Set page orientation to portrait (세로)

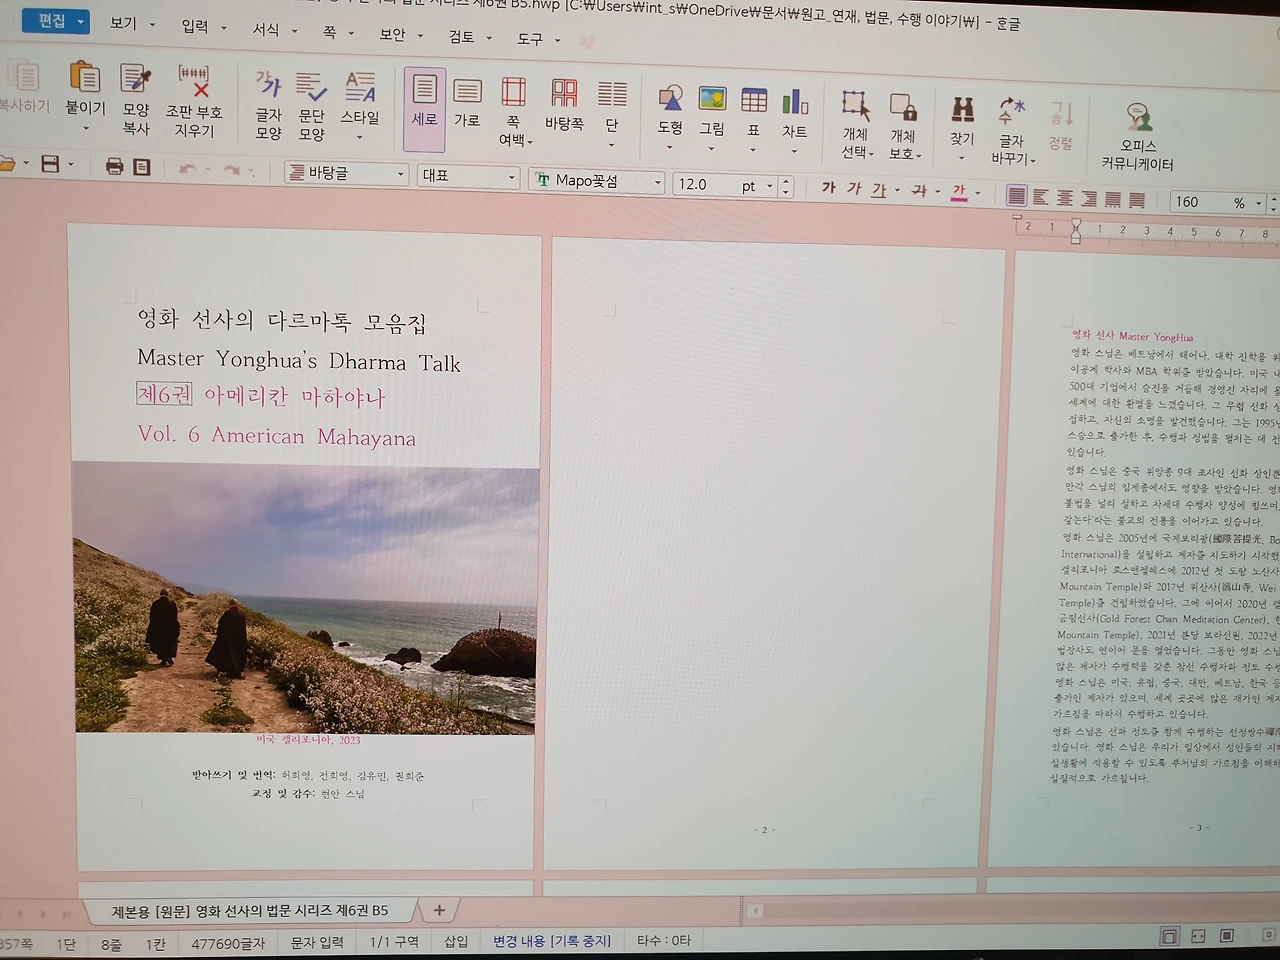(424, 90)
